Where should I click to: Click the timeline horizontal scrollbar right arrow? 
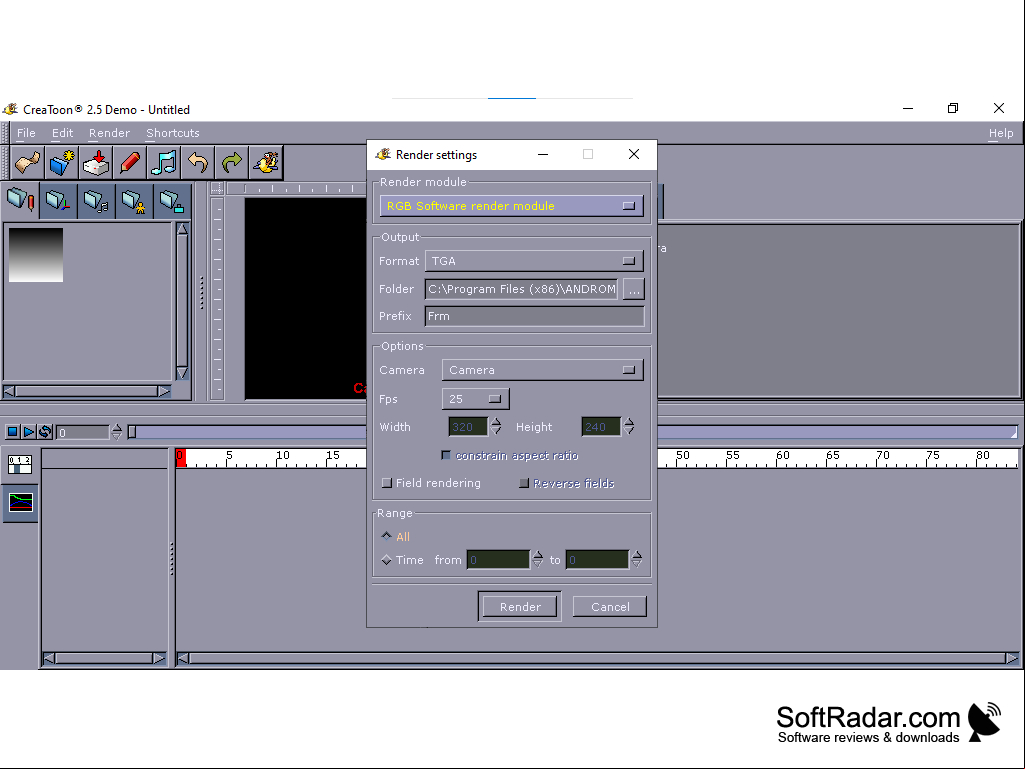pyautogui.click(x=1012, y=658)
